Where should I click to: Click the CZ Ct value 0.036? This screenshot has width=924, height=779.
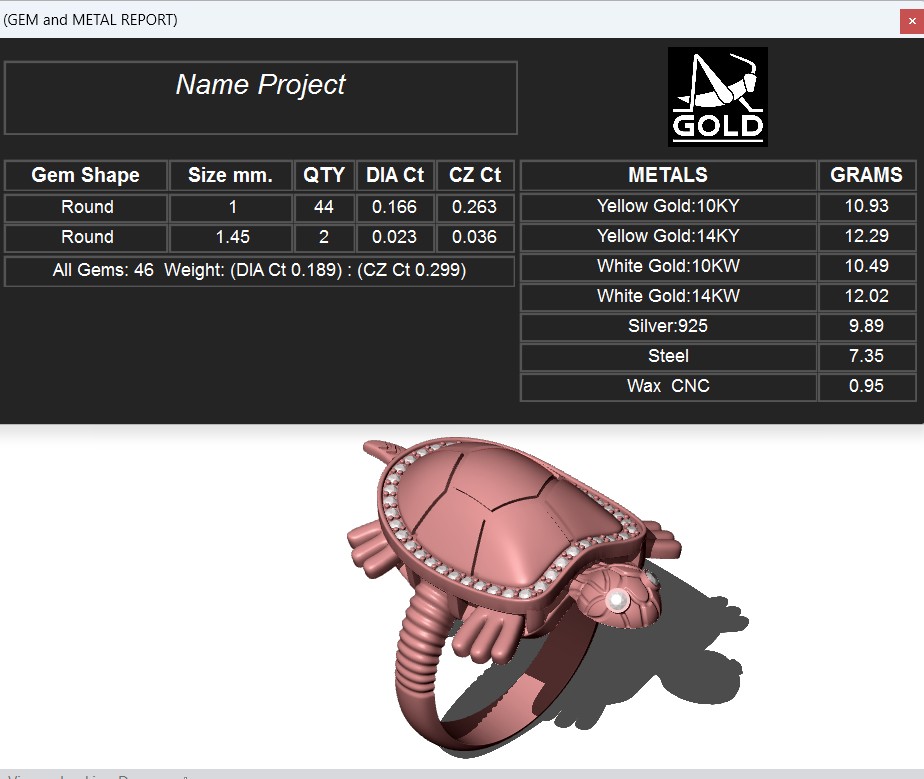coord(475,237)
